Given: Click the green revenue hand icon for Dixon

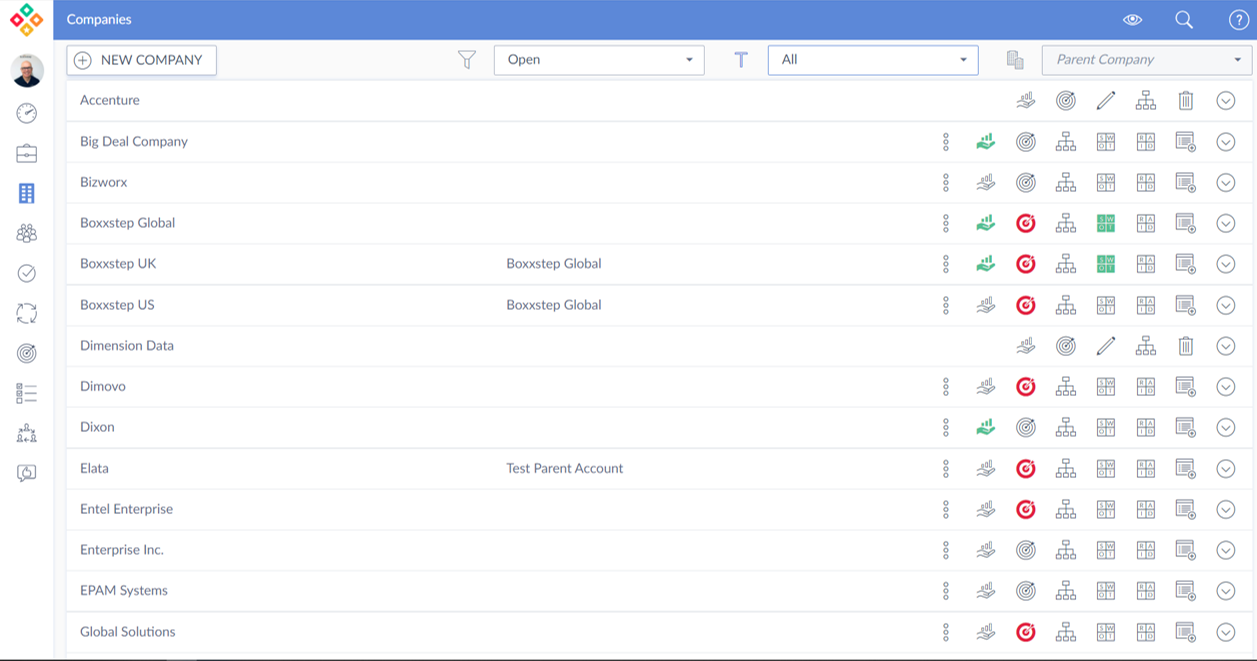Looking at the screenshot, I should (x=986, y=428).
